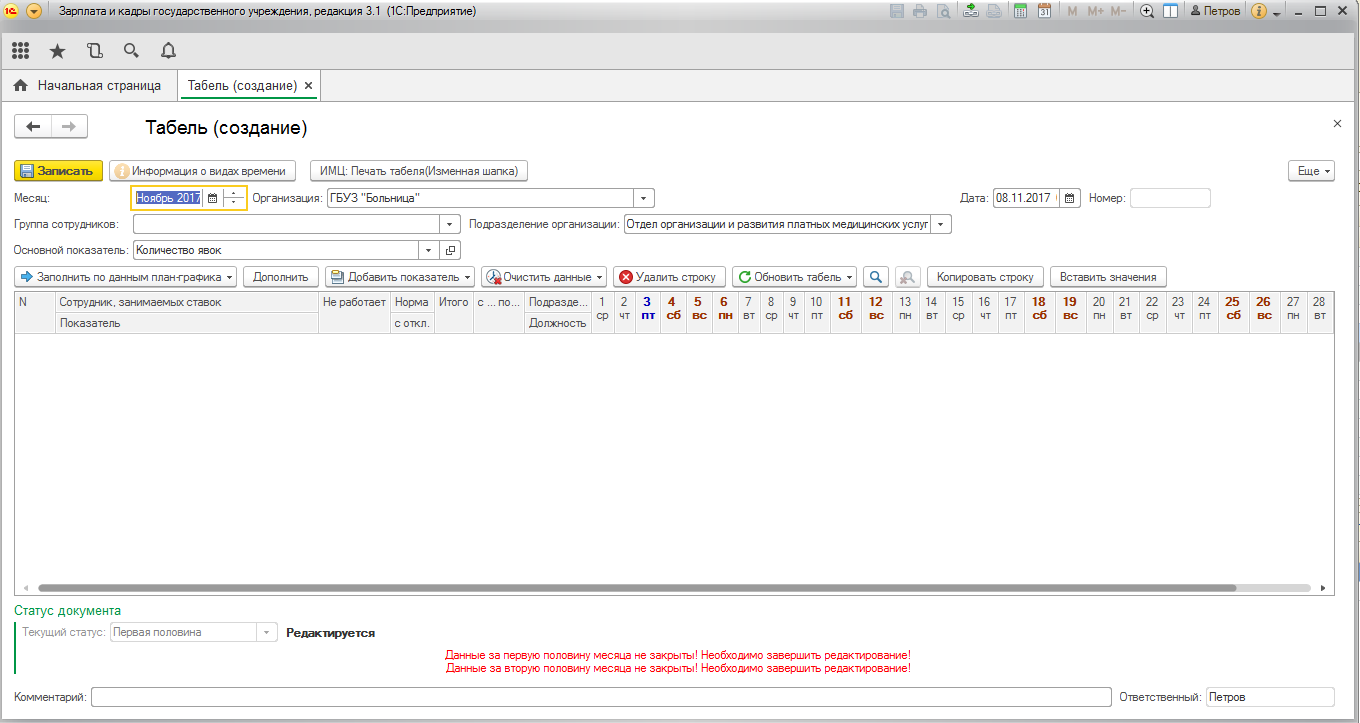Open the history icon in the toolbar
The width and height of the screenshot is (1360, 723).
[x=94, y=51]
